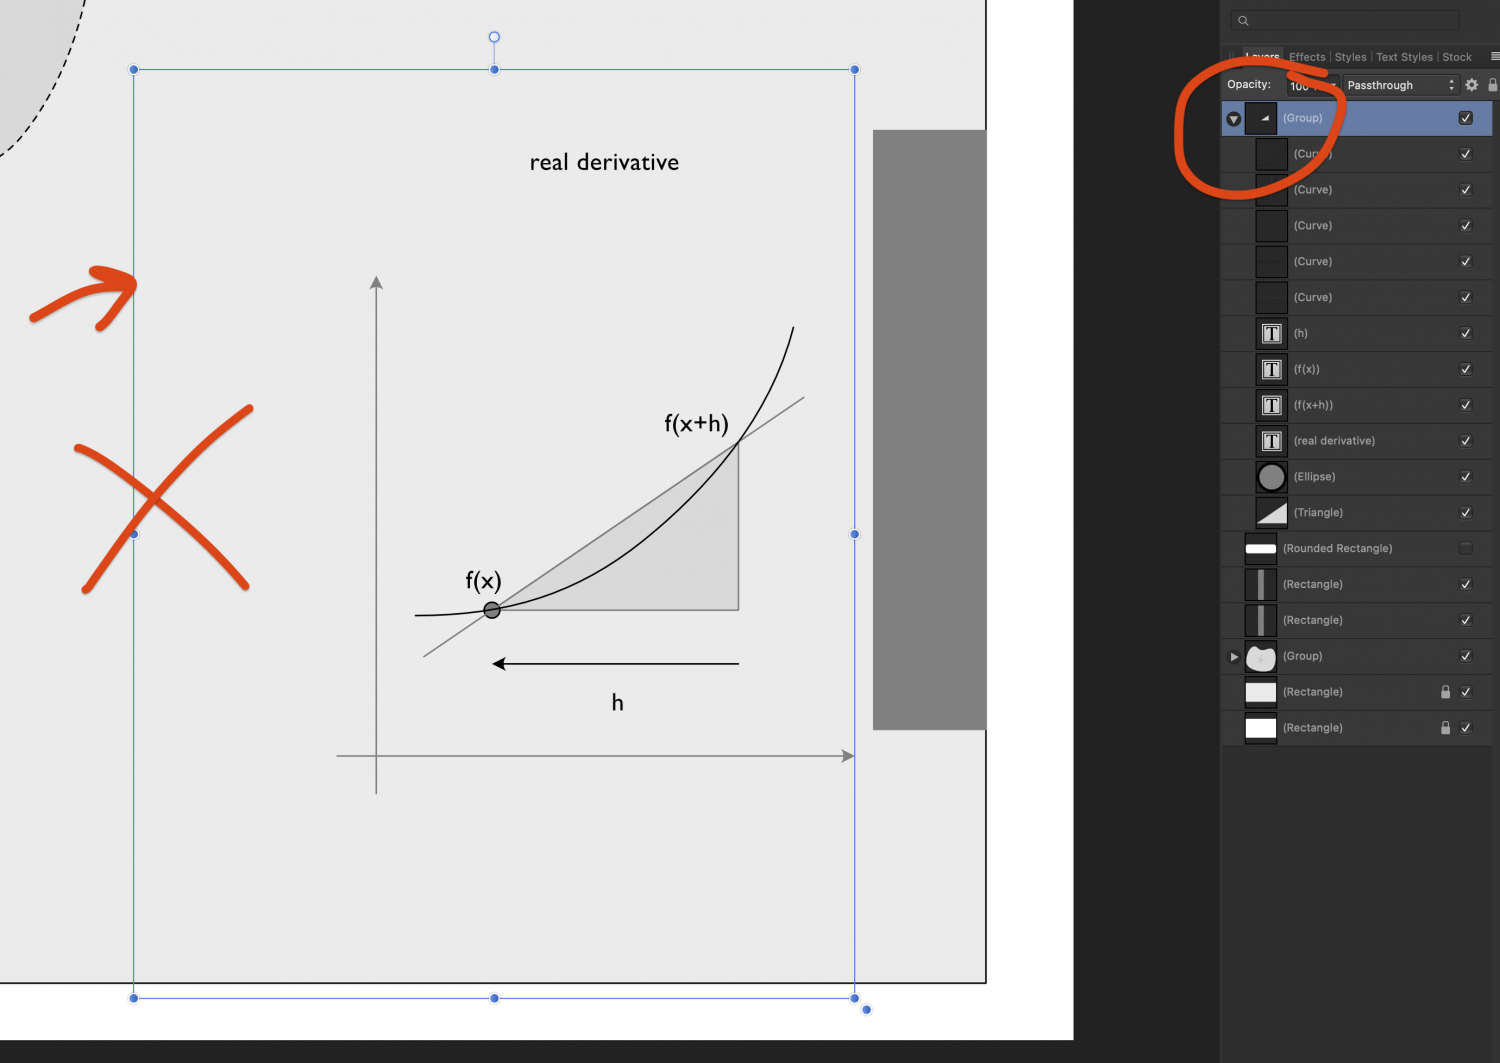Viewport: 1500px width, 1063px height.
Task: Click the Layers panel search field
Action: click(1345, 21)
